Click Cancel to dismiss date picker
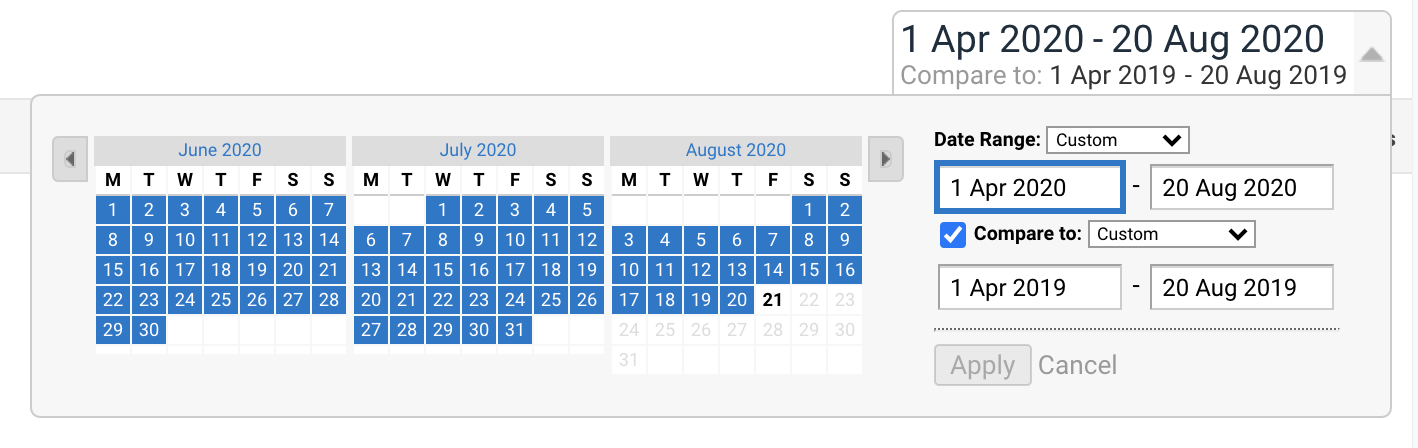 [x=1077, y=365]
